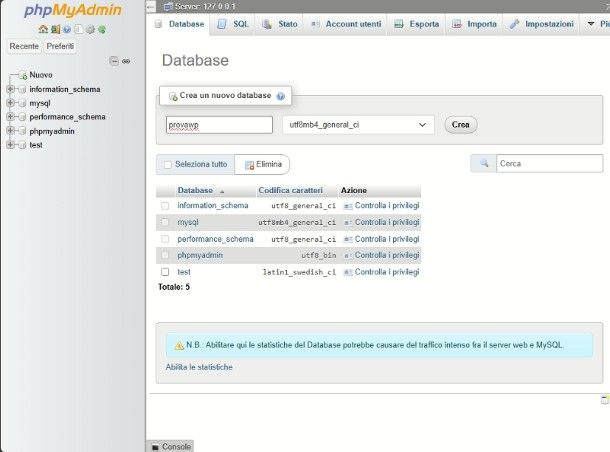Click the small page icon above the Console bar

(x=605, y=399)
